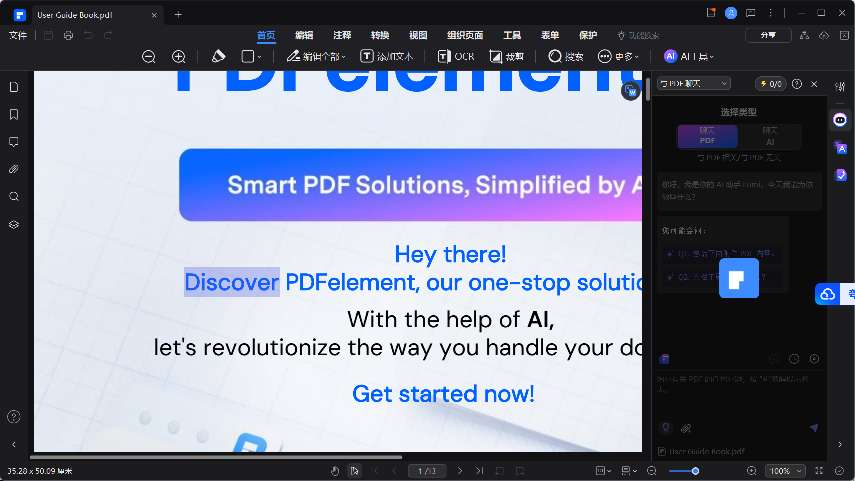
Task: Open the bookmarks panel in left sidebar
Action: [14, 114]
